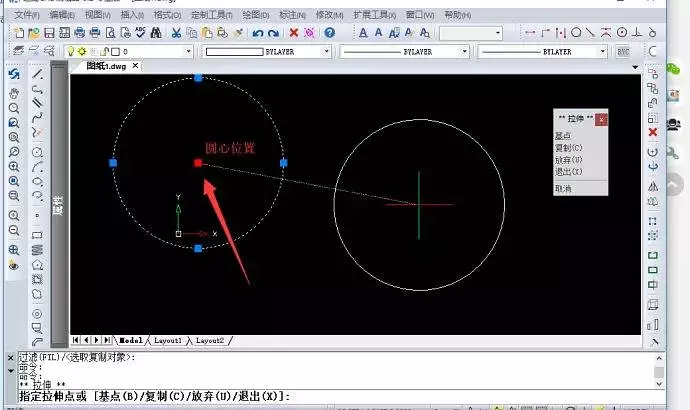Switch to the Layout1 tab
This screenshot has height=410, width=690.
[167, 341]
